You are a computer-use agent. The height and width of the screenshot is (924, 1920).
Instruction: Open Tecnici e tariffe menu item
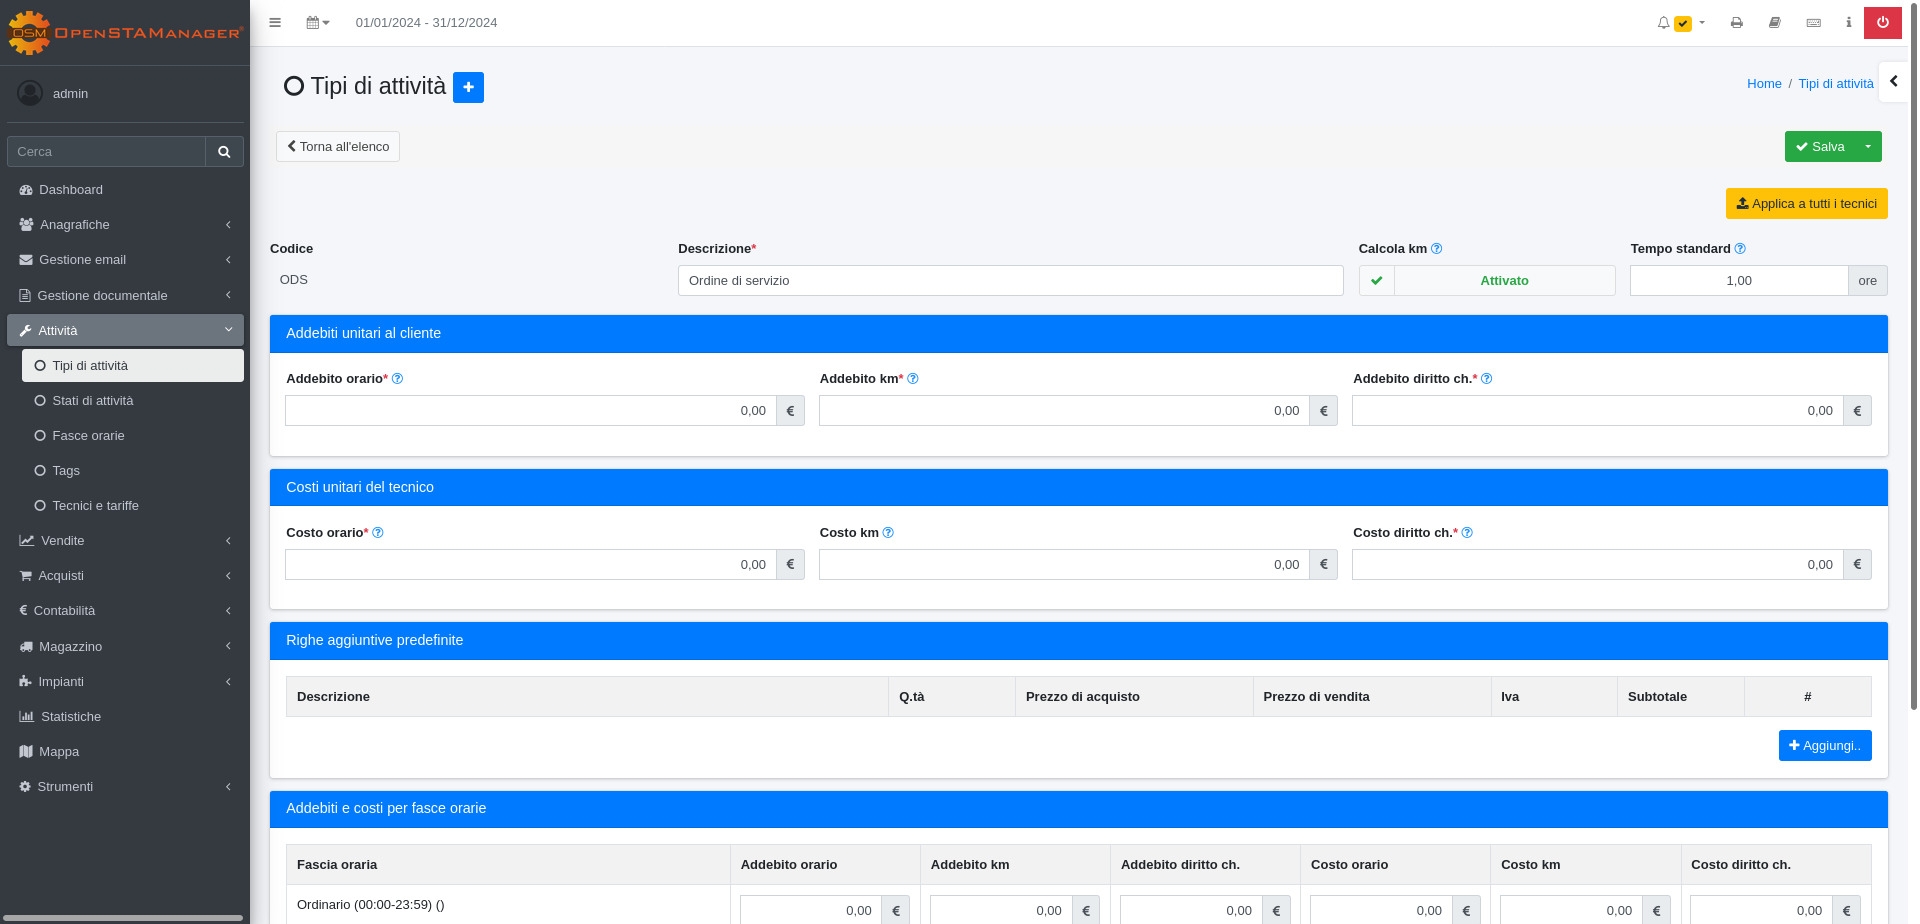click(95, 506)
